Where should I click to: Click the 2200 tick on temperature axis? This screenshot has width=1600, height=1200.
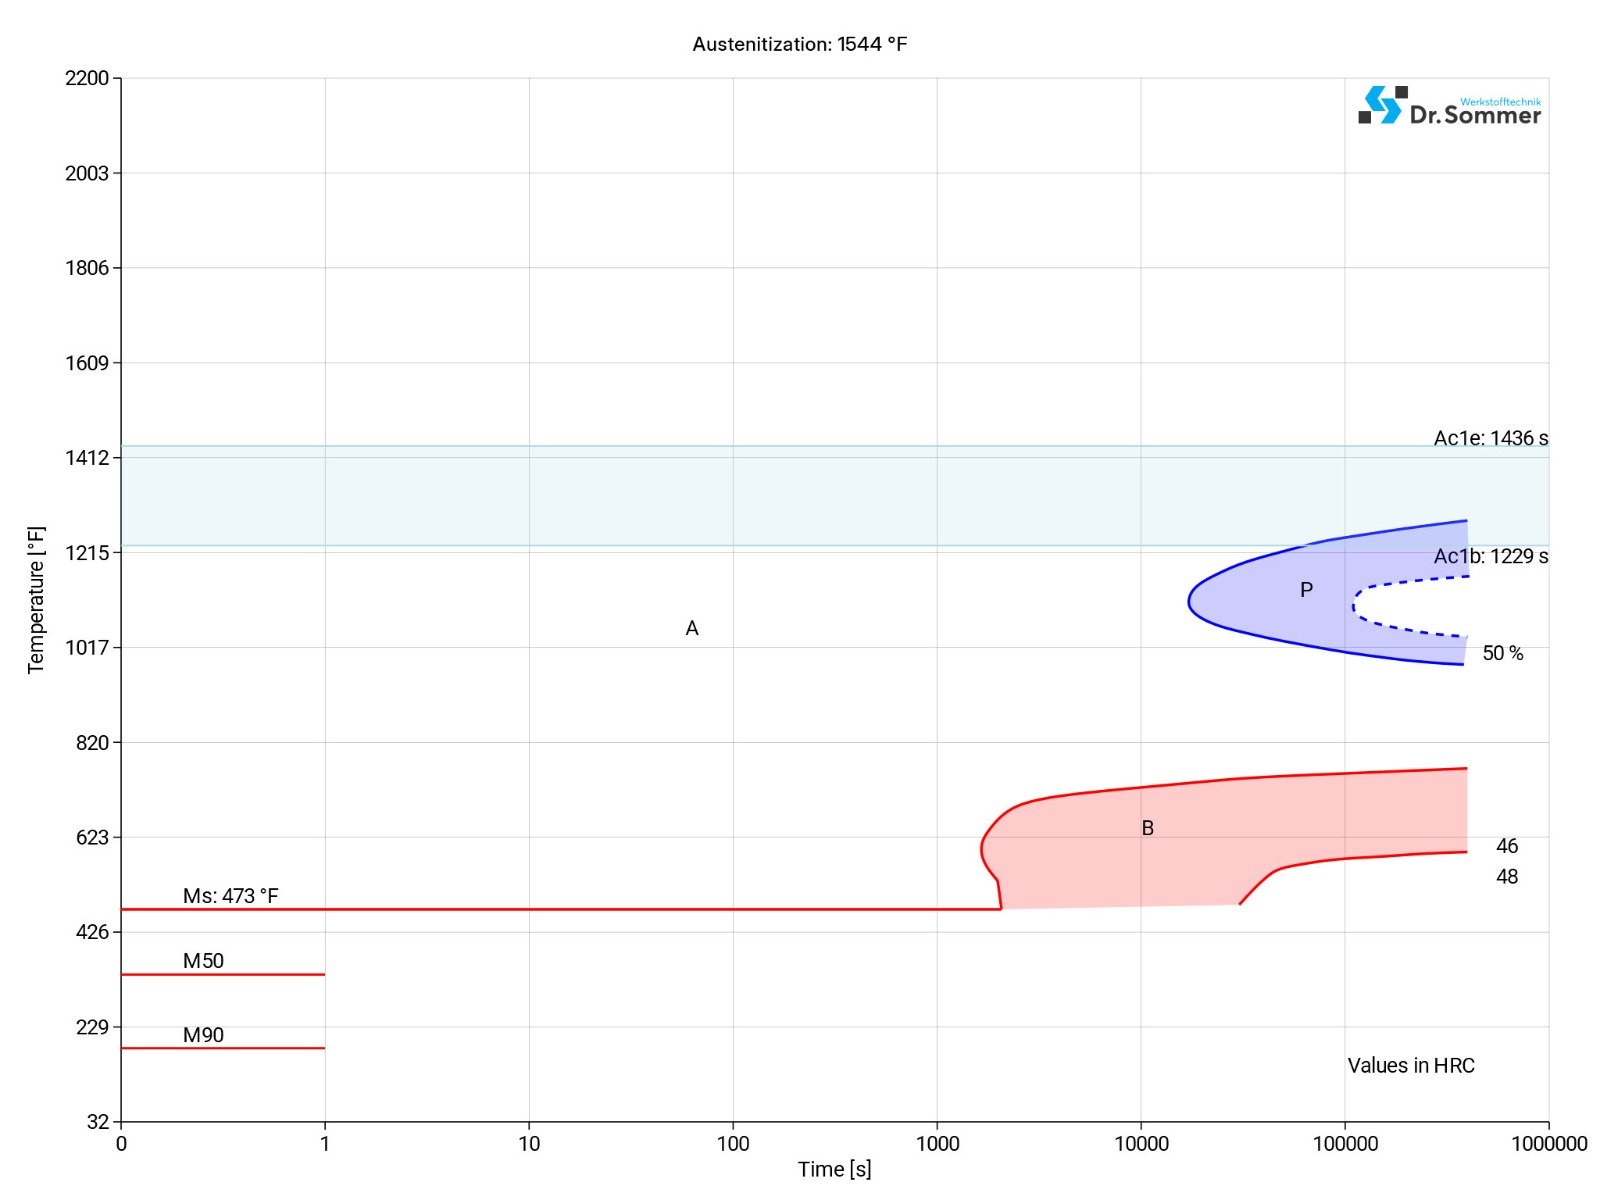point(87,78)
